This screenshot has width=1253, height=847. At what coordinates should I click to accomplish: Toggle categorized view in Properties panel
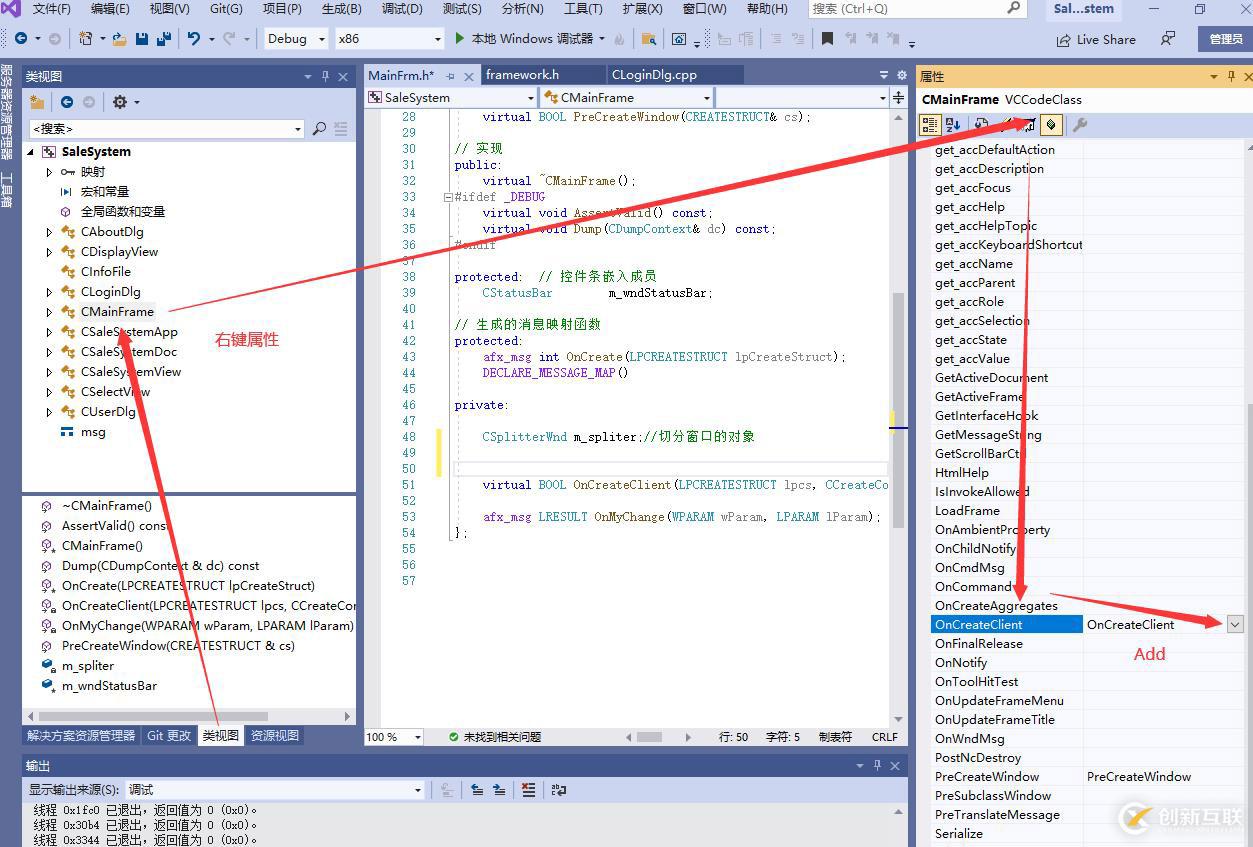(x=929, y=125)
